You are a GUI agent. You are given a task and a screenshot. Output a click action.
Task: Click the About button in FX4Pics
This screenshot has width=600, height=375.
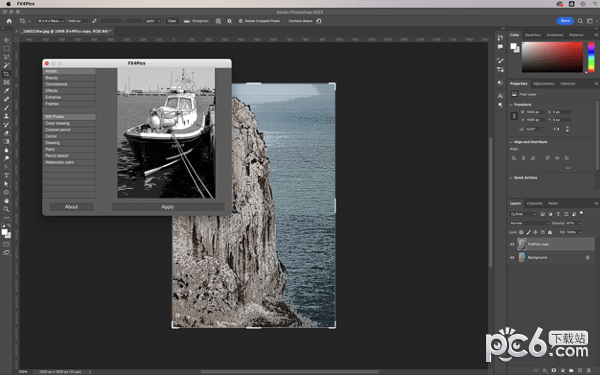[x=71, y=207]
